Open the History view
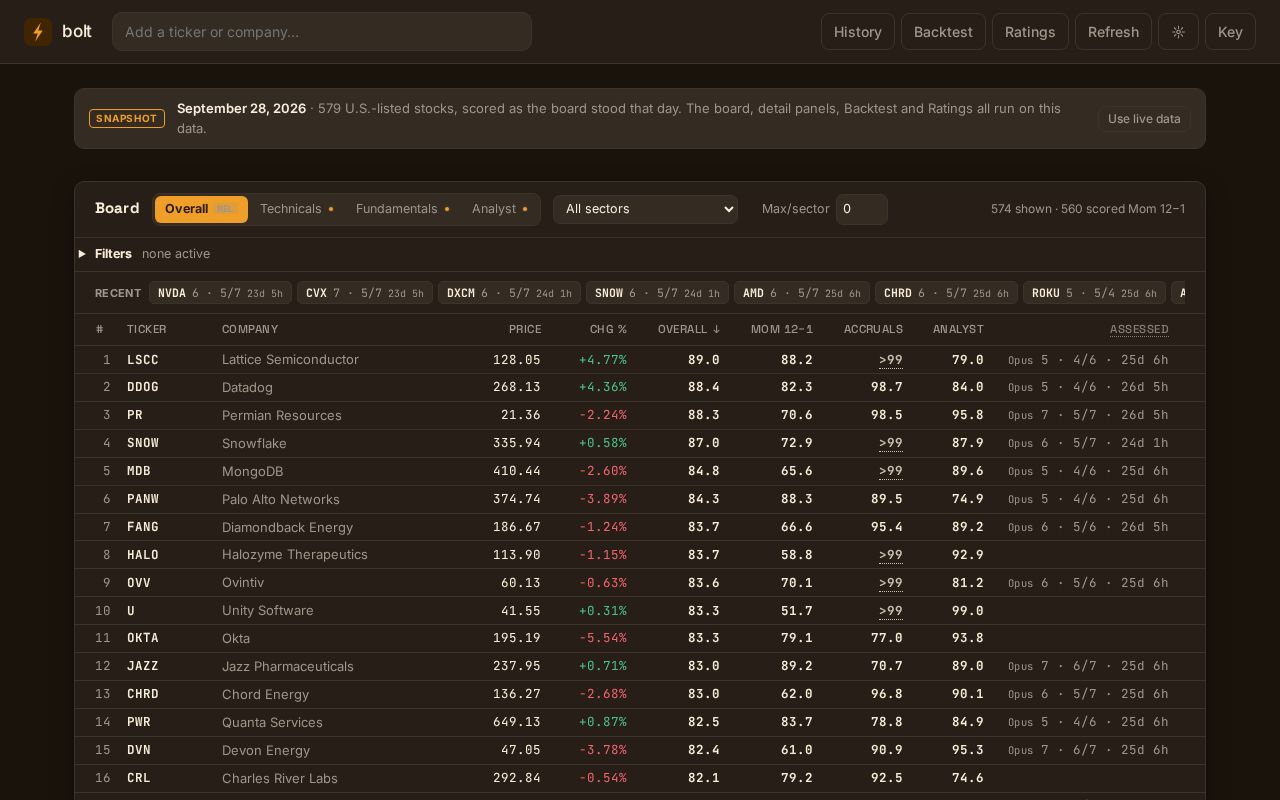The image size is (1280, 800). click(x=858, y=32)
